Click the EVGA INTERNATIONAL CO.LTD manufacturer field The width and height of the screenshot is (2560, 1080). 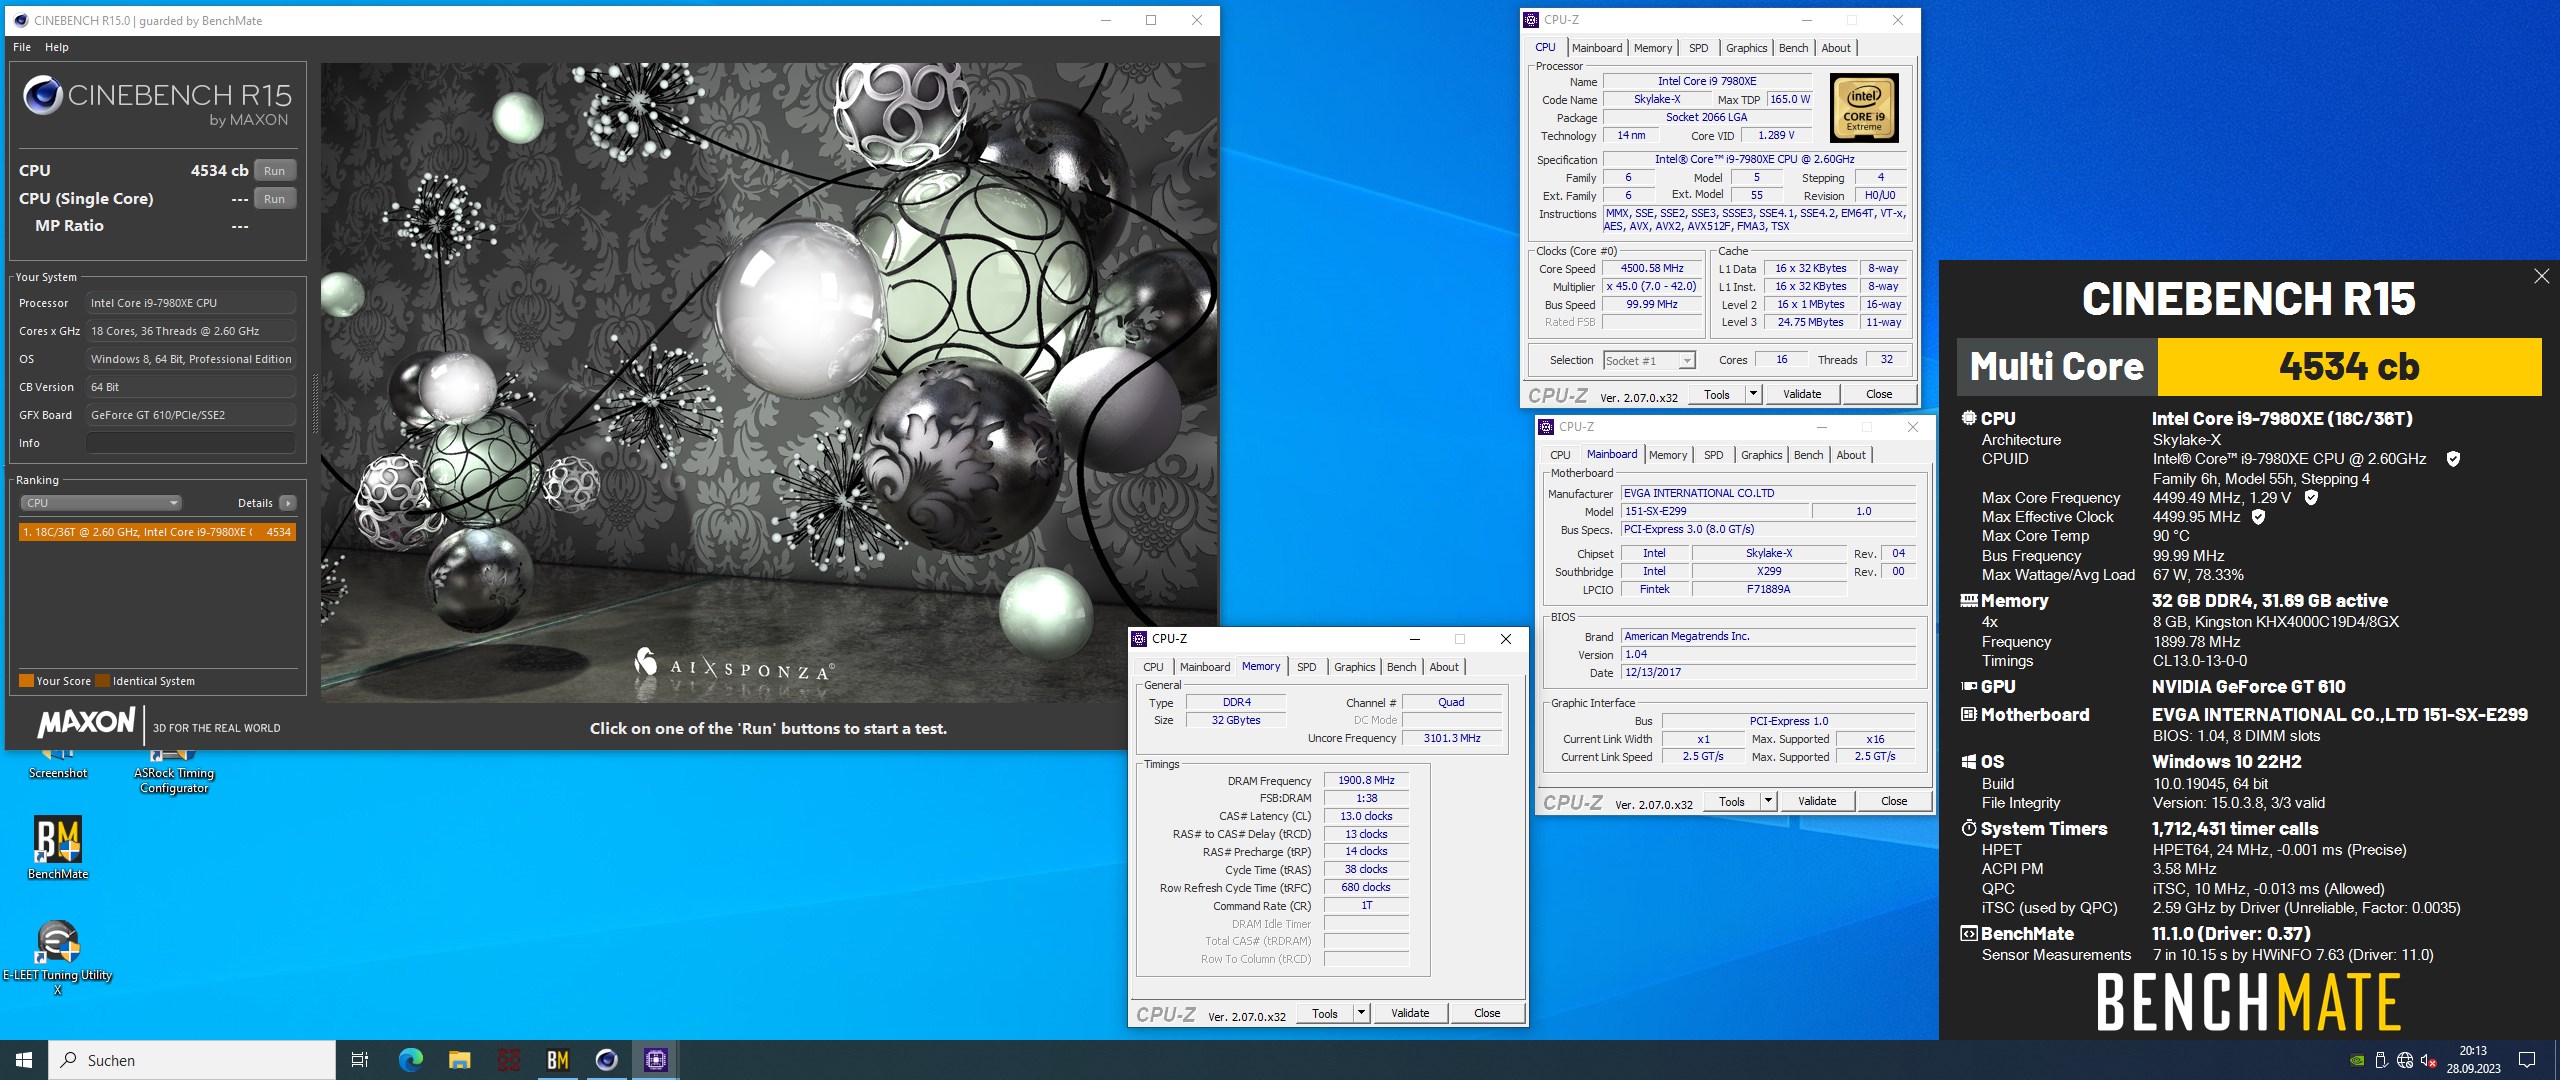[x=1768, y=494]
